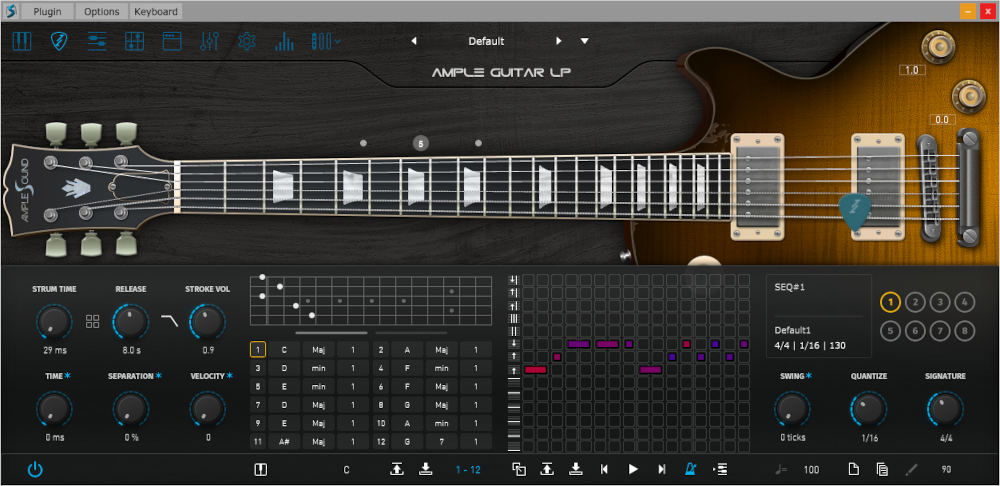Click the save sequence download icon
This screenshot has width=1000, height=486.
point(575,470)
